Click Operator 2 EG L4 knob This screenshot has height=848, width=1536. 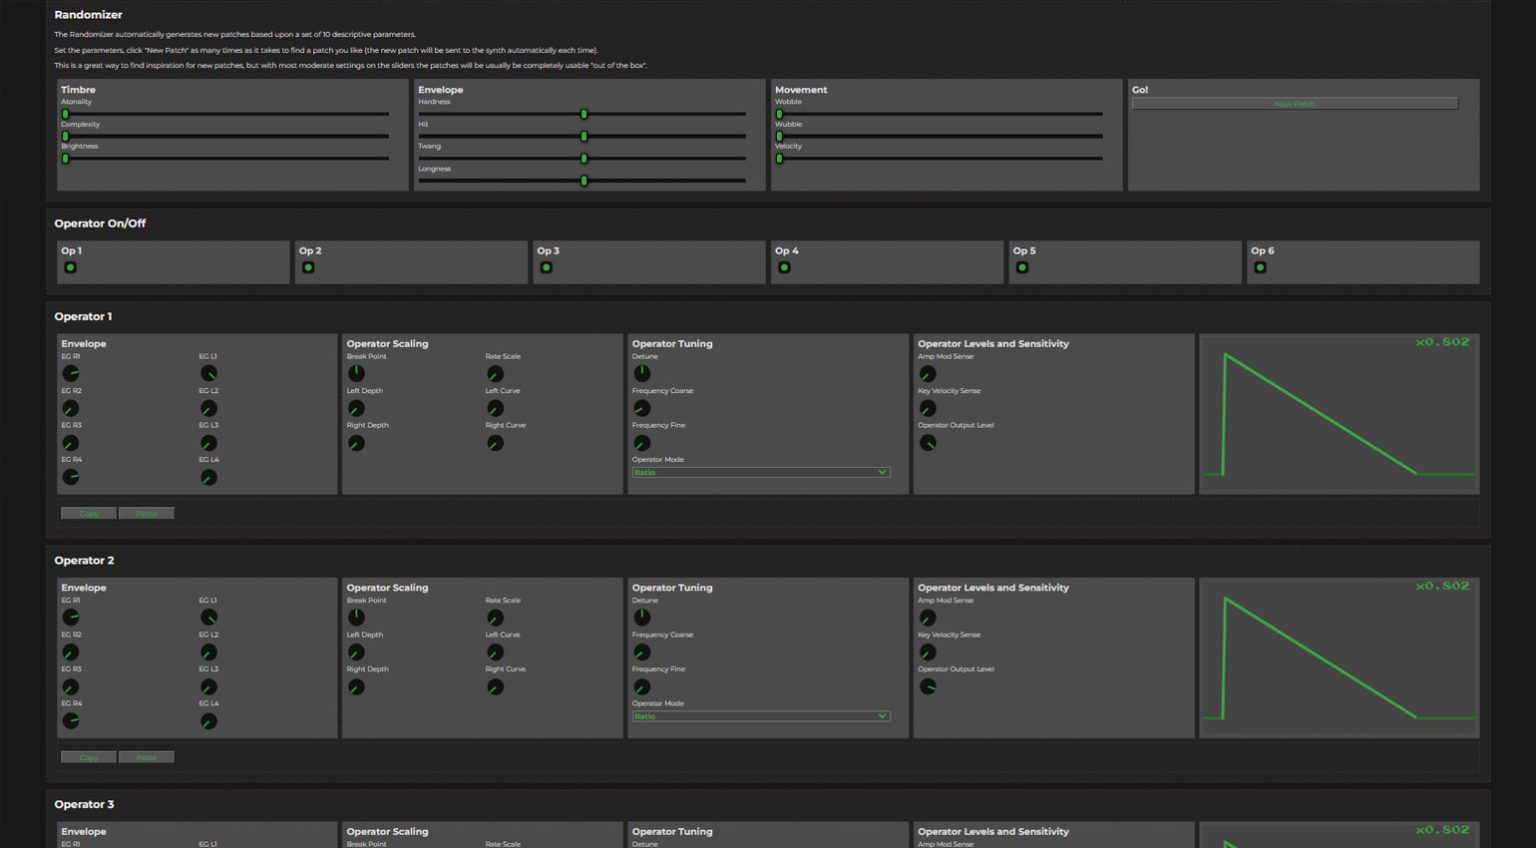pos(208,721)
